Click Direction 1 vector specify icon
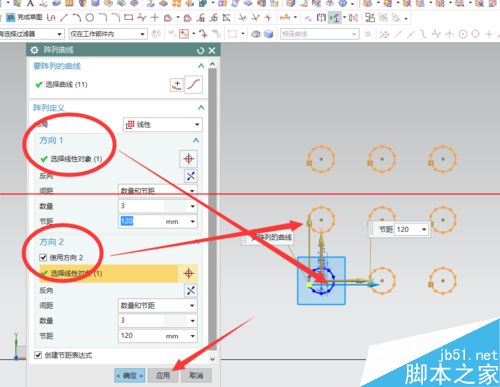Viewport: 500px width, 387px height. click(x=189, y=159)
